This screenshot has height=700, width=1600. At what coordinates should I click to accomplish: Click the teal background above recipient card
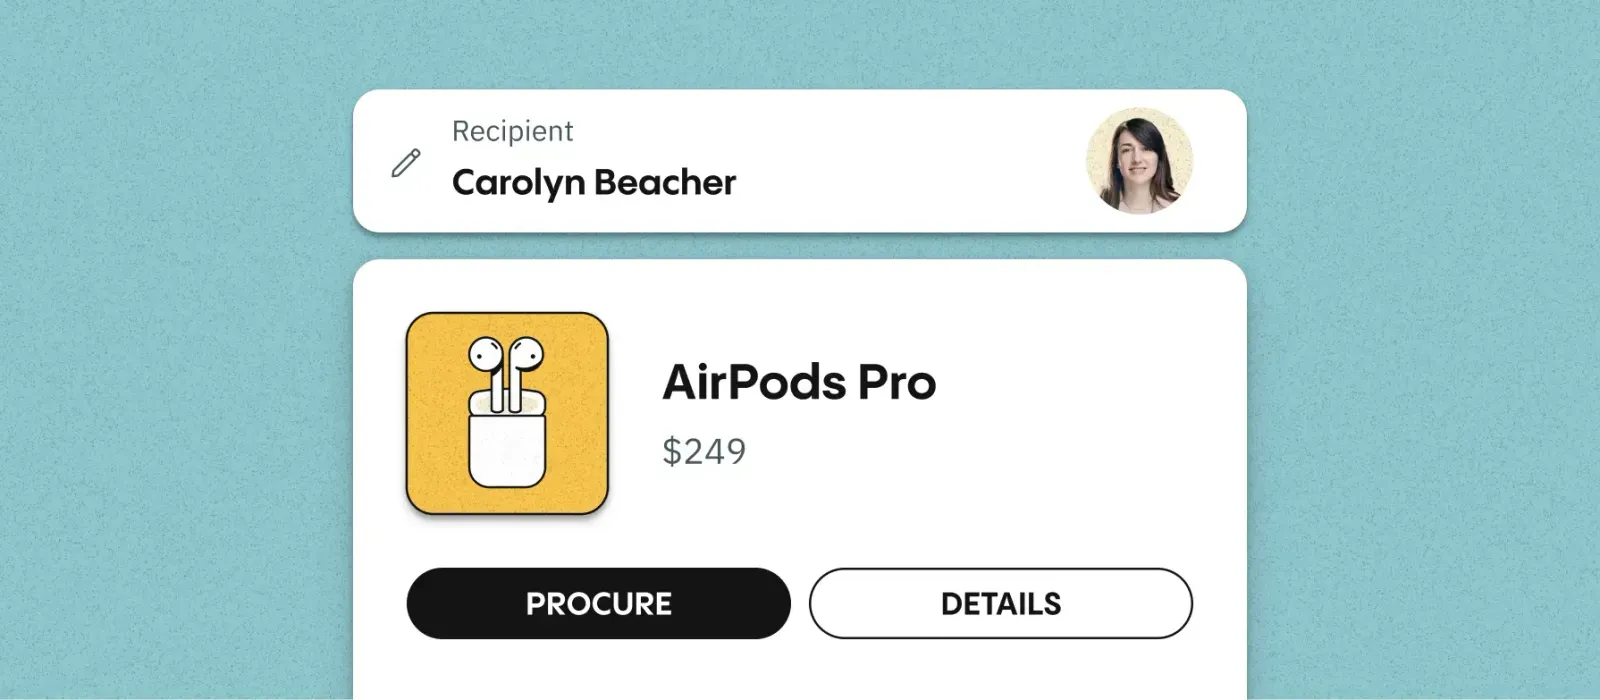(800, 44)
